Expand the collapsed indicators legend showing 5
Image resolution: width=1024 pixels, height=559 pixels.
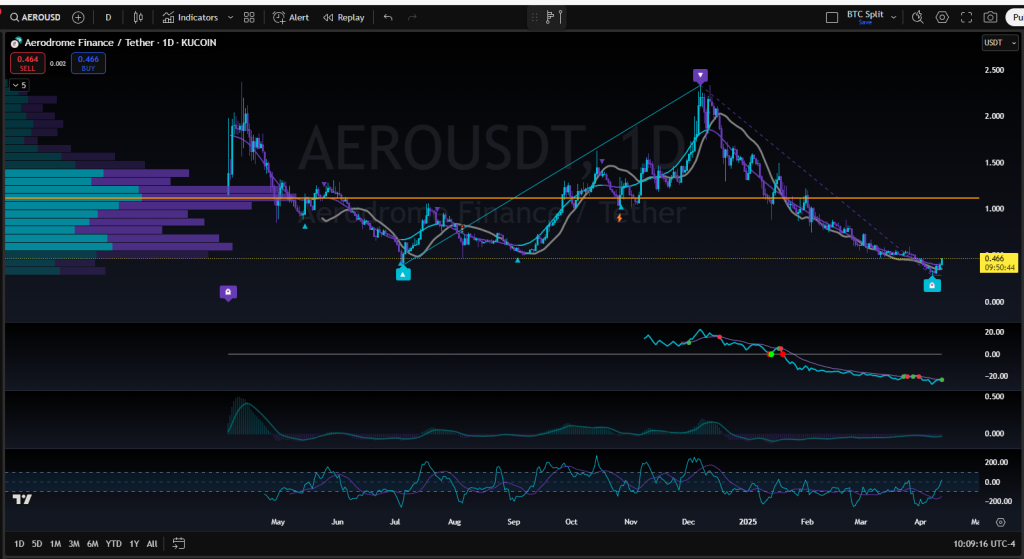pos(19,85)
